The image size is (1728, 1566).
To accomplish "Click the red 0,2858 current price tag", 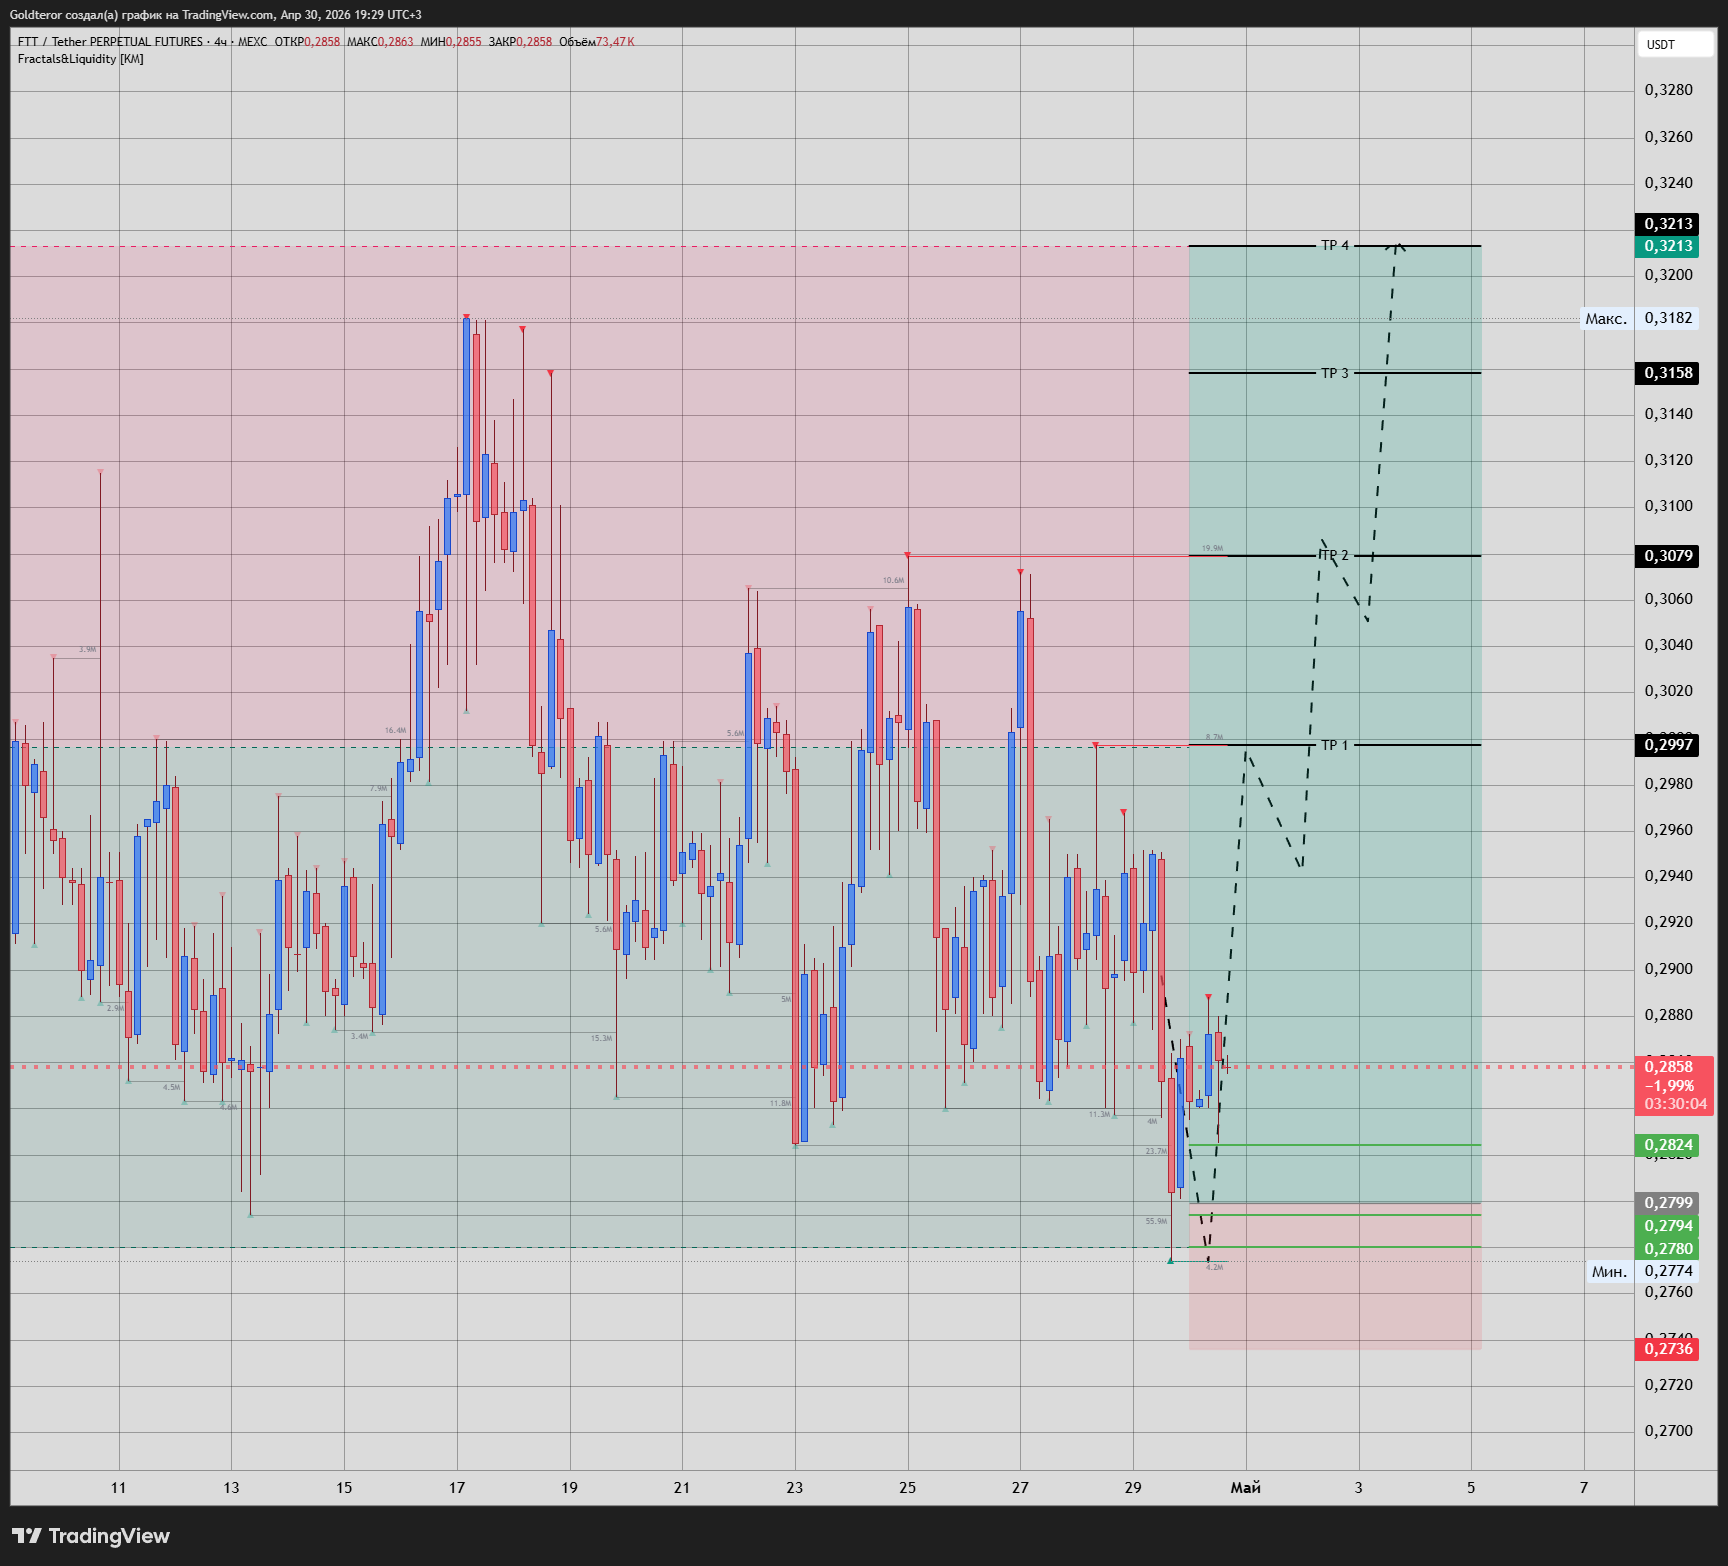I will tap(1669, 1067).
